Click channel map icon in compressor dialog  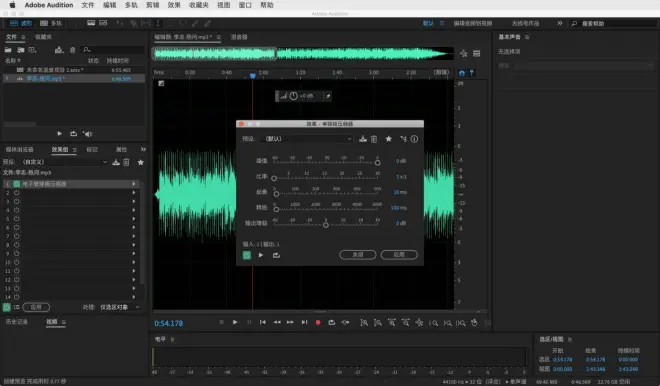pyautogui.click(x=403, y=139)
